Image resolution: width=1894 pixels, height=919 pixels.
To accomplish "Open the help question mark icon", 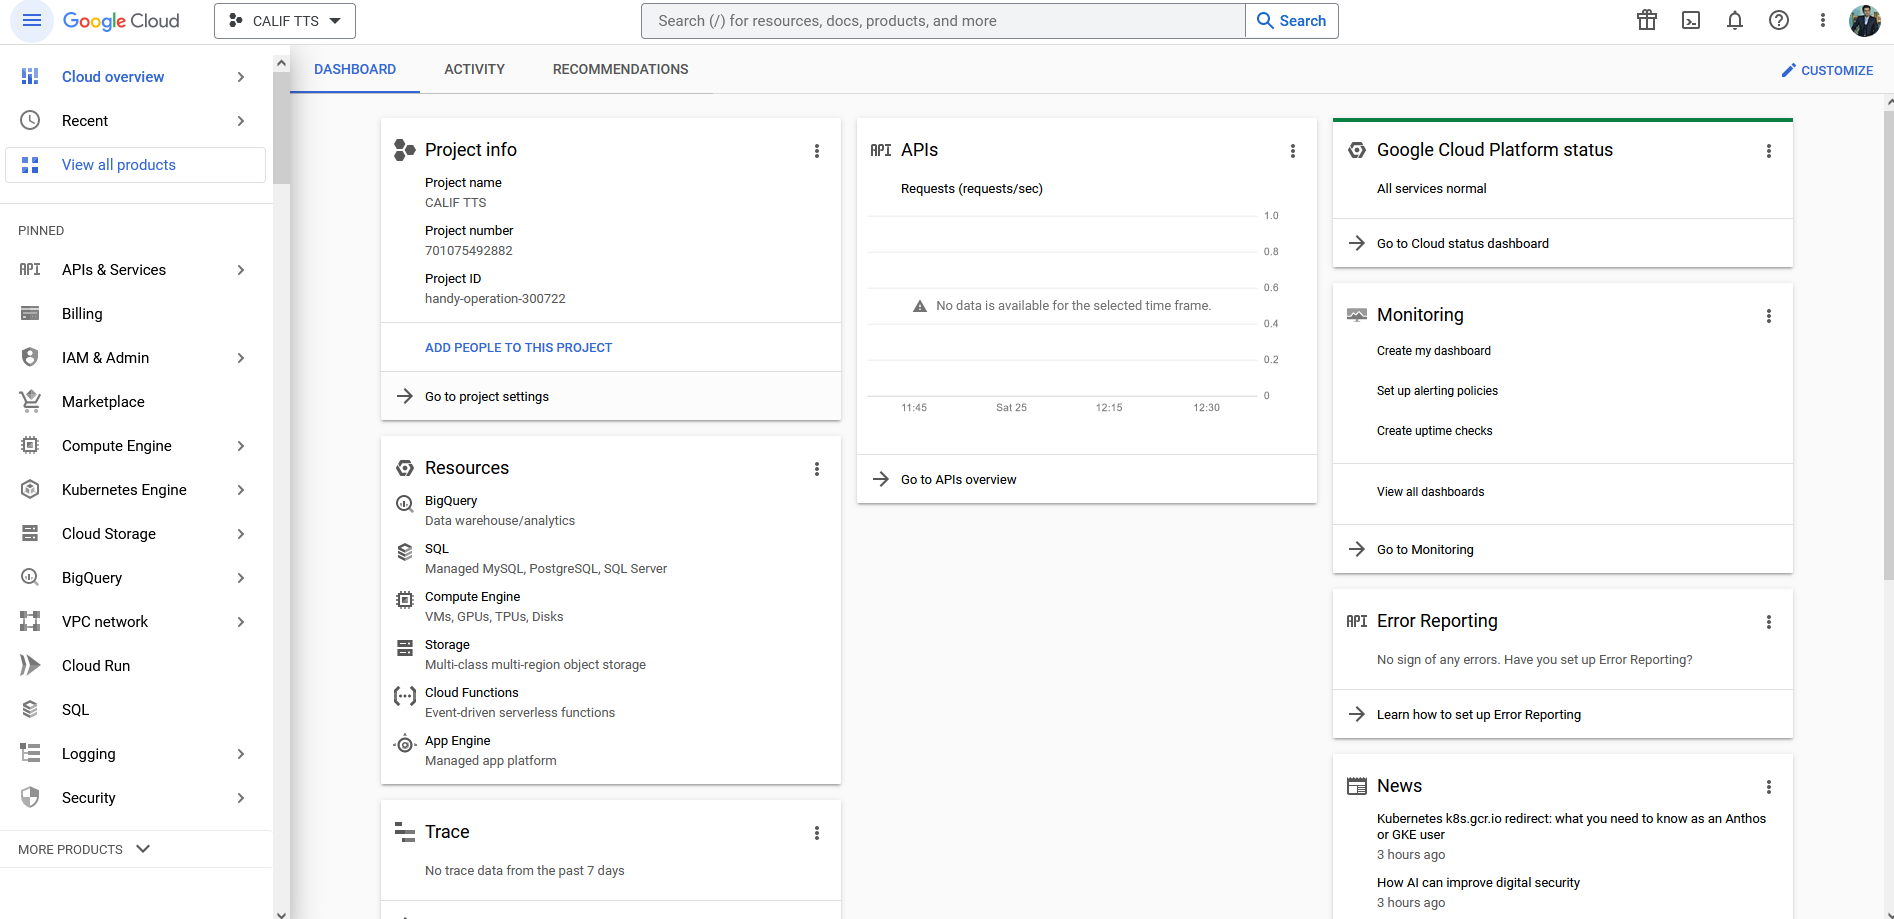I will pos(1779,20).
